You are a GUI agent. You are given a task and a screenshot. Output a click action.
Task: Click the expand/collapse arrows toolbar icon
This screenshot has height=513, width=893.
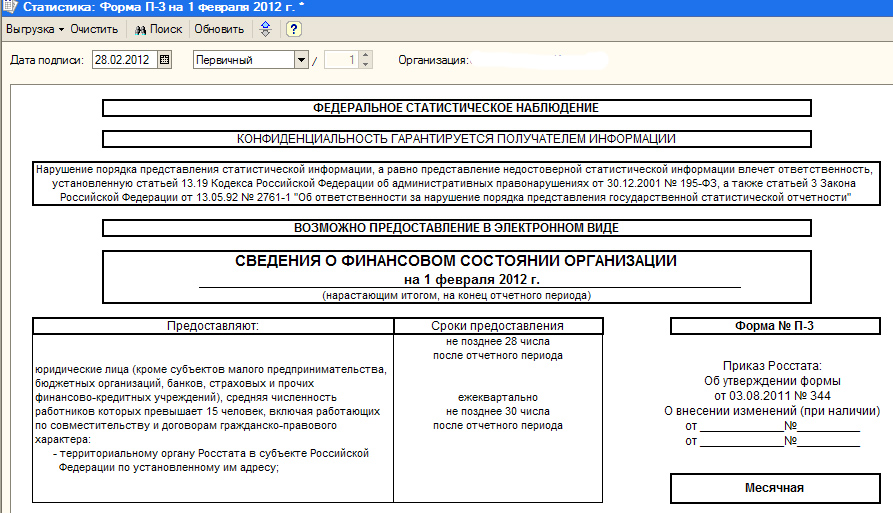[265, 29]
